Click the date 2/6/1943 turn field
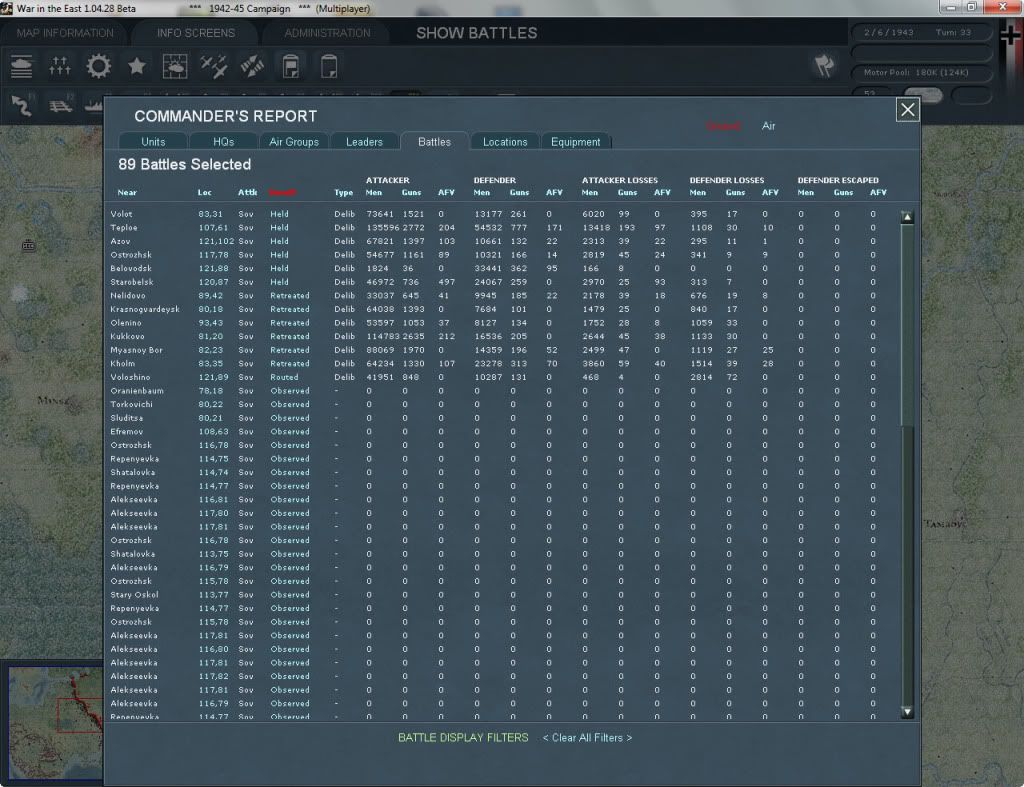1024x787 pixels. 920,33
